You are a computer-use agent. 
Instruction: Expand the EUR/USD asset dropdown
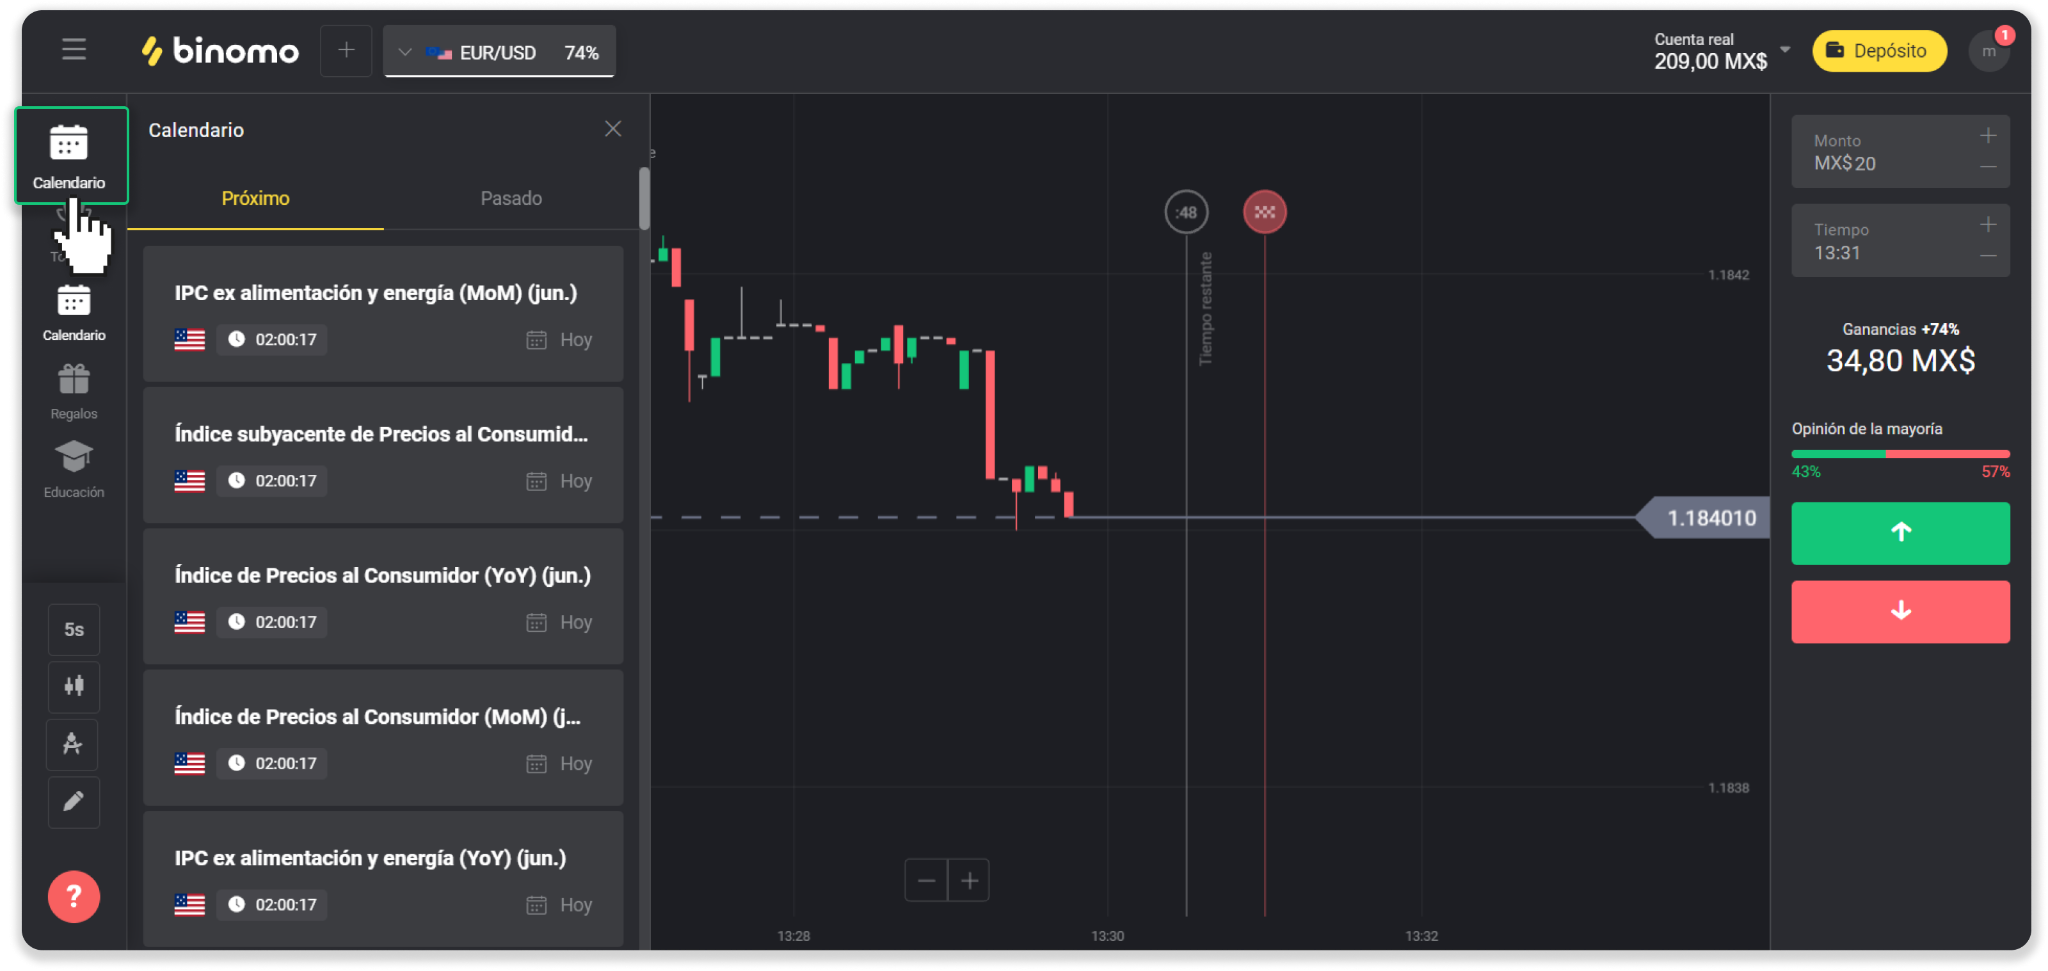(499, 52)
